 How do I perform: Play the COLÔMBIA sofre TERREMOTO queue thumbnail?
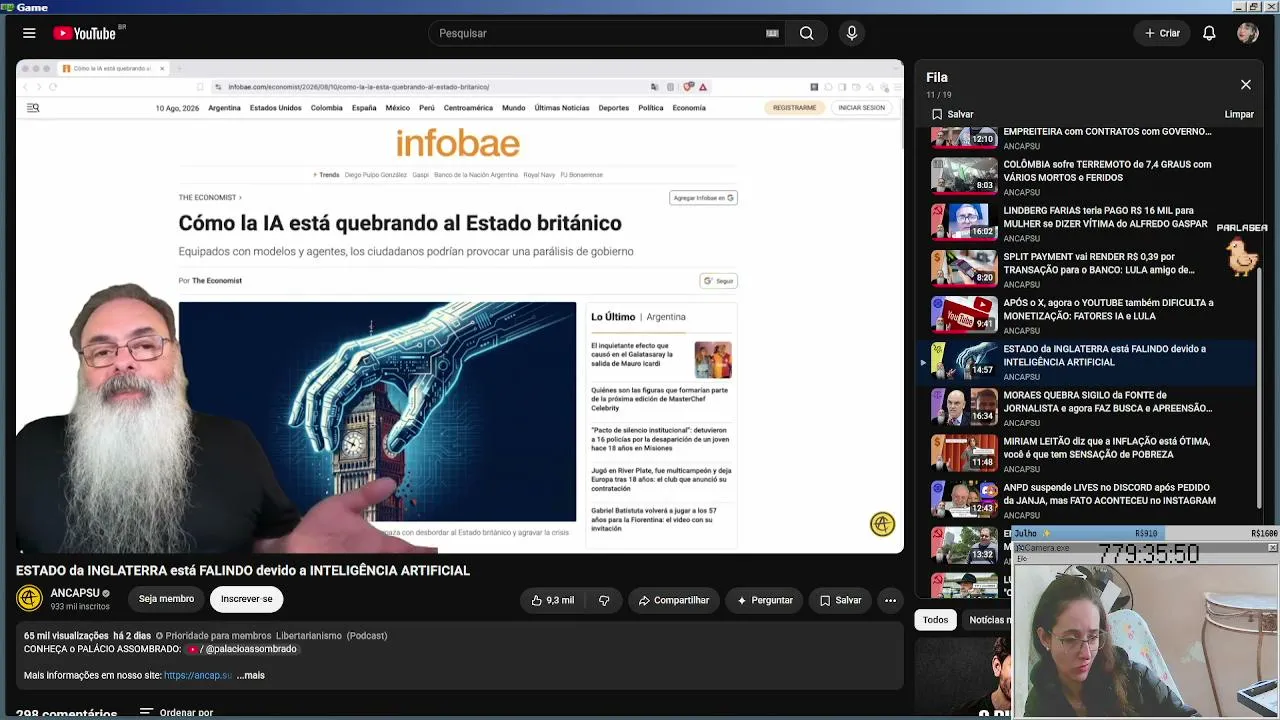point(965,177)
